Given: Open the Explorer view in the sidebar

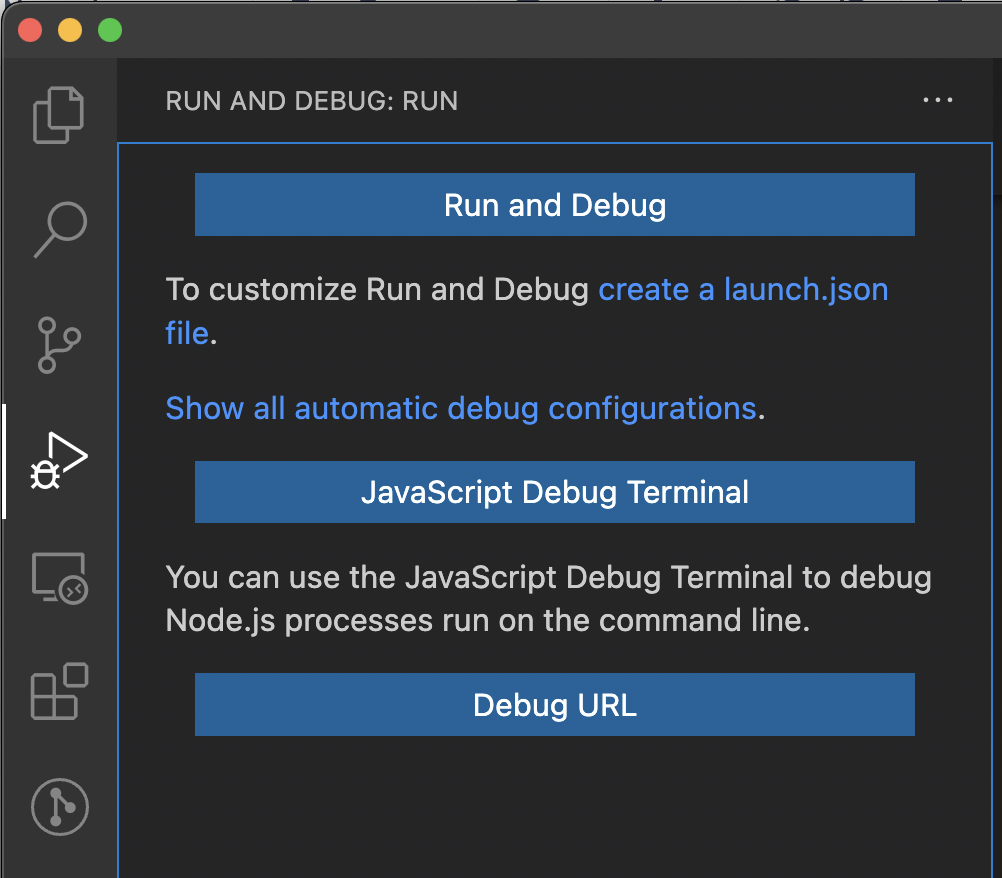Looking at the screenshot, I should pos(59,114).
